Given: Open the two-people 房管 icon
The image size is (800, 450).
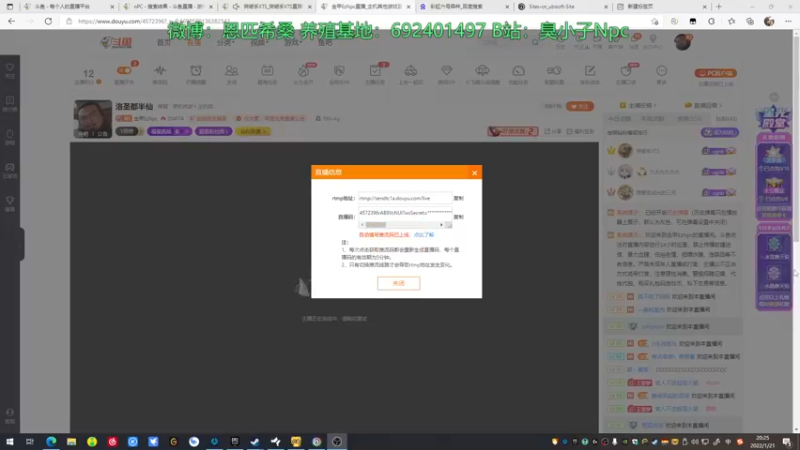Looking at the screenshot, I should click(x=232, y=73).
